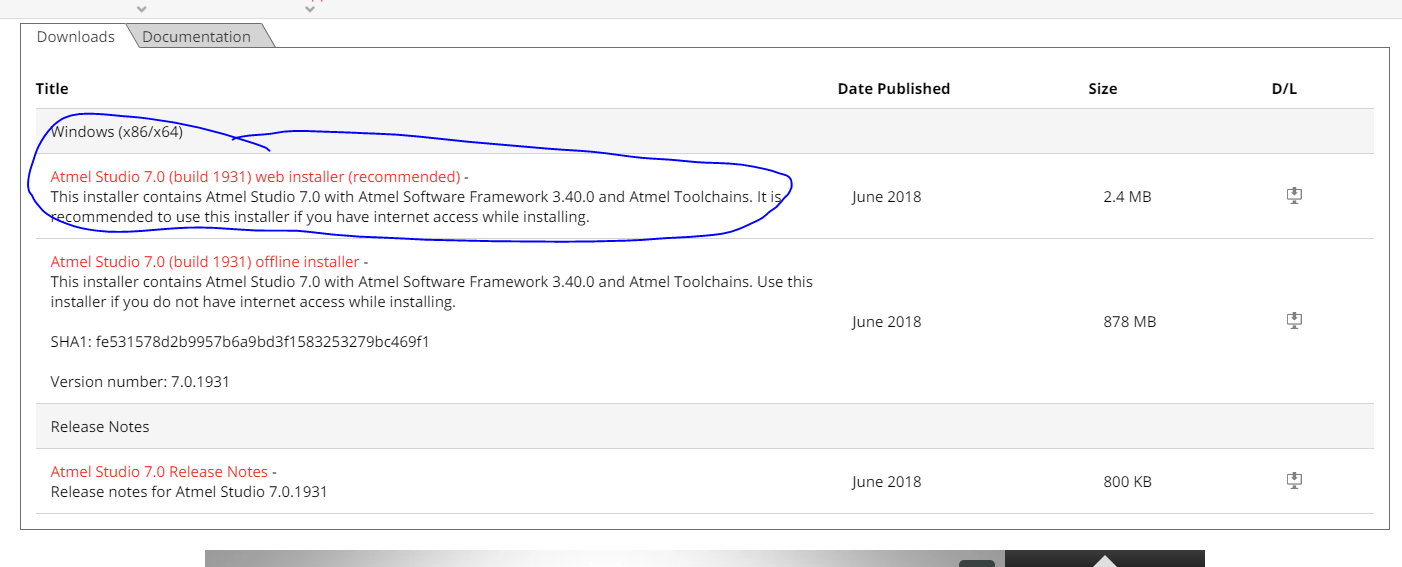
Task: Click the Date Published column header
Action: [893, 89]
